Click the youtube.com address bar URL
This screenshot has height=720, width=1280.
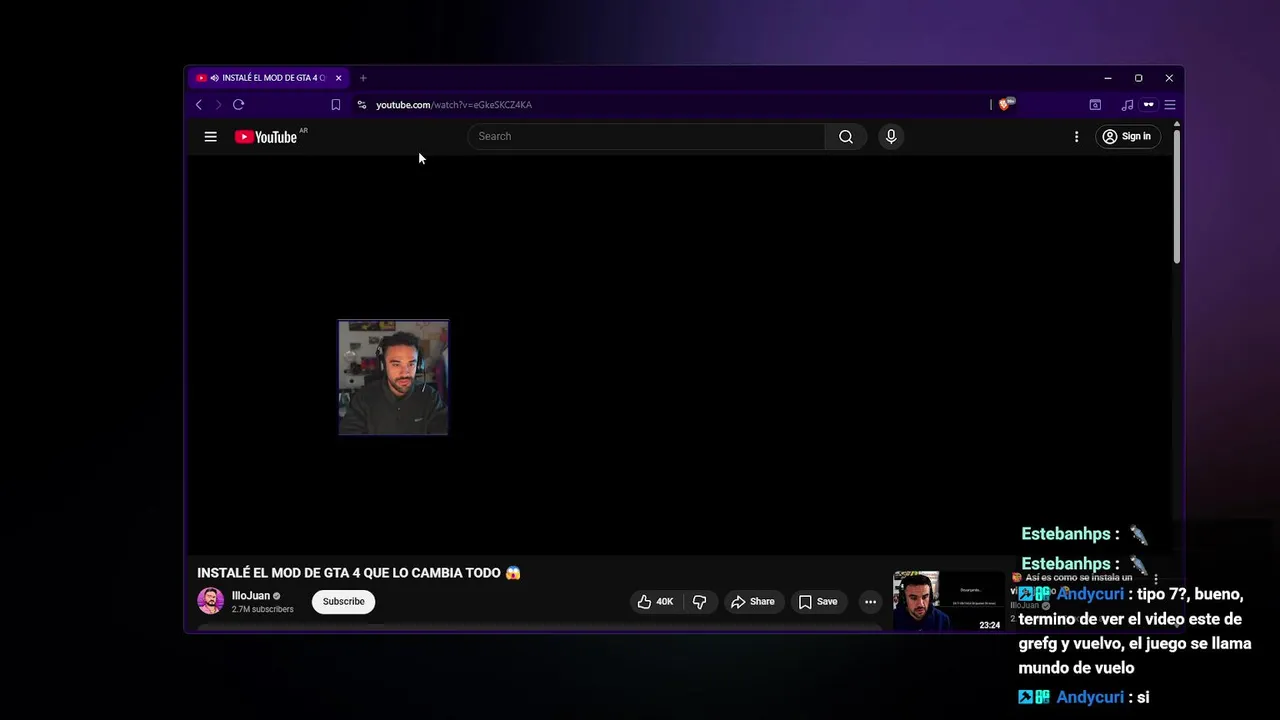click(454, 105)
